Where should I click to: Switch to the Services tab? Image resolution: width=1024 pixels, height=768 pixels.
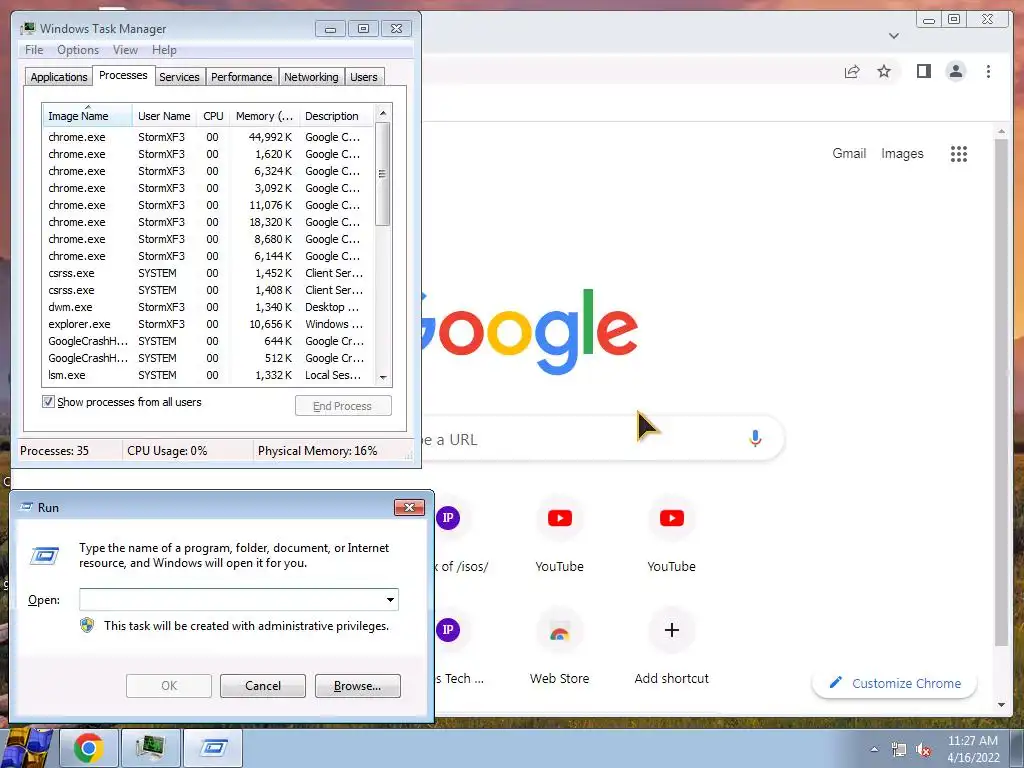[179, 77]
